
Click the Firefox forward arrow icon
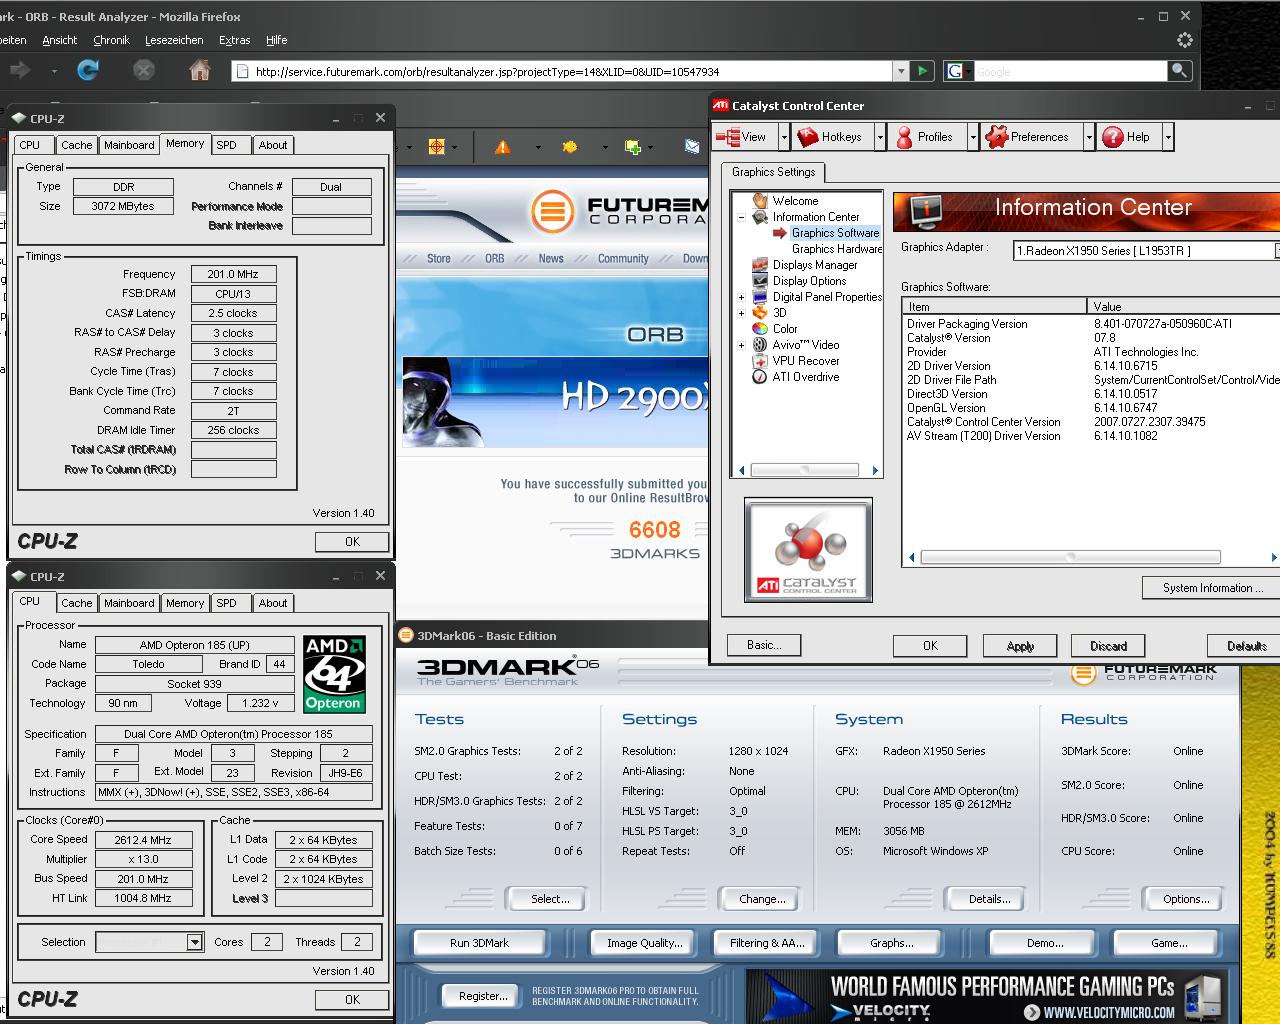tap(19, 70)
